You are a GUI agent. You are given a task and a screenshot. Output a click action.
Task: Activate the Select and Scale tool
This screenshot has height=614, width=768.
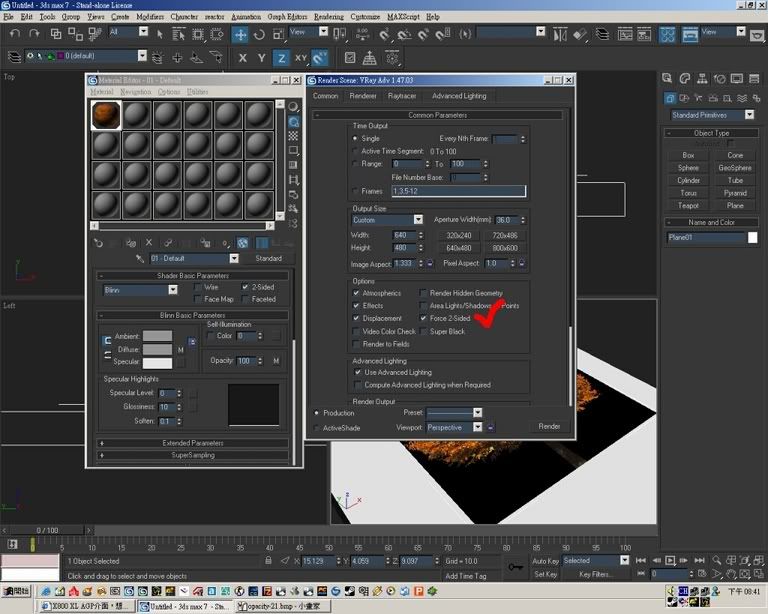278,34
